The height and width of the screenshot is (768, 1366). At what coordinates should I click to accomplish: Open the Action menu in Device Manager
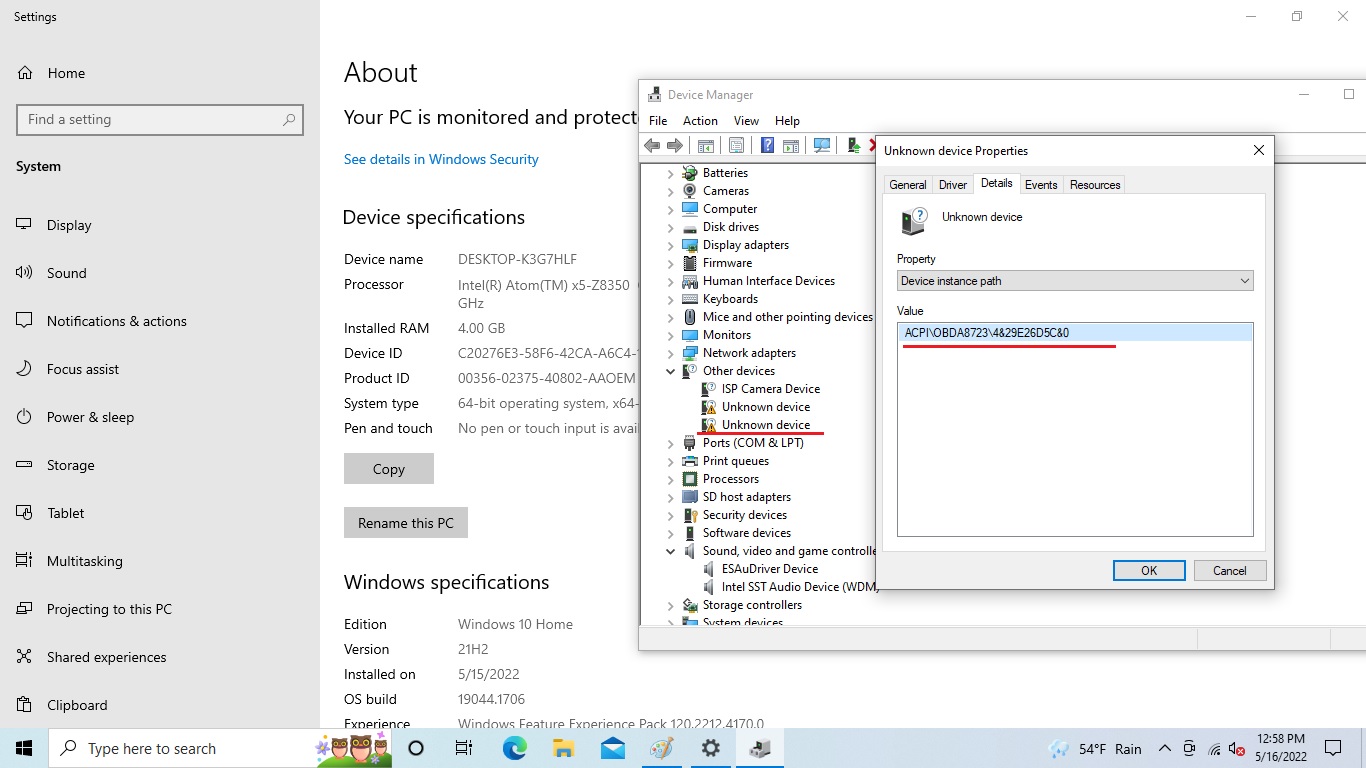[x=700, y=120]
